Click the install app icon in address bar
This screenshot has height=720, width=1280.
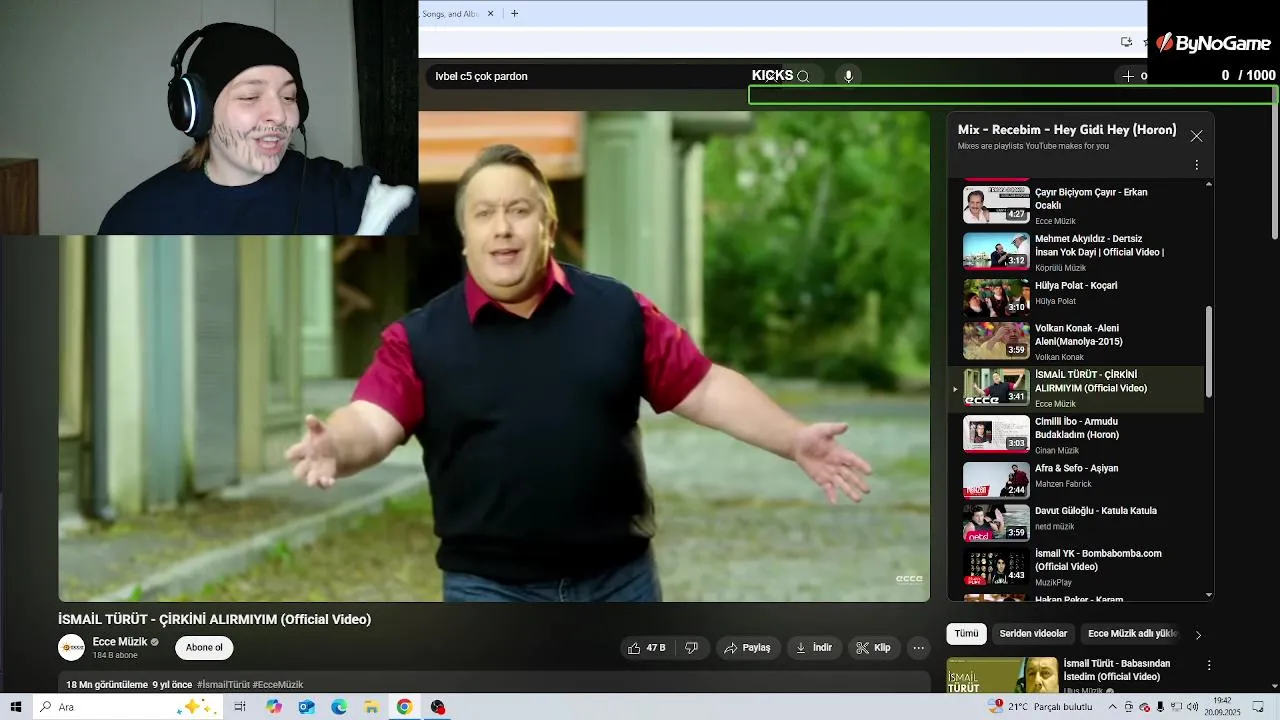point(1127,42)
